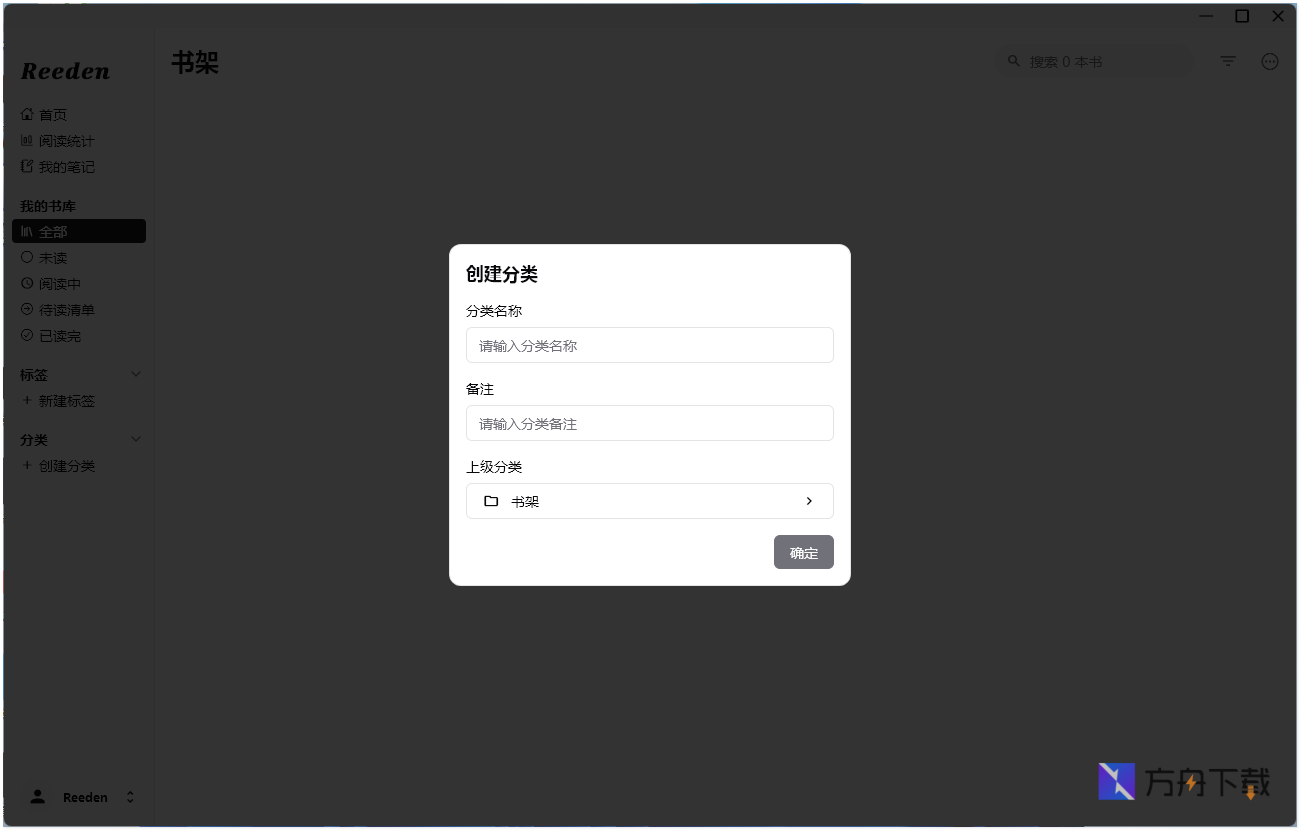The height and width of the screenshot is (831, 1301).
Task: Click the folder icon in 上级分类 selector
Action: (x=491, y=500)
